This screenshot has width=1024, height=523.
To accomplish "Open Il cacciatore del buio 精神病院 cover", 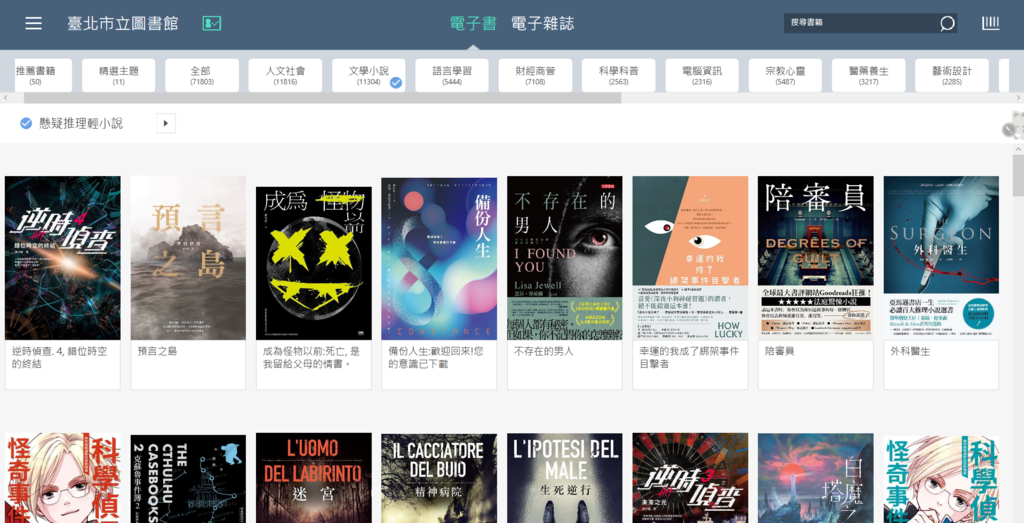I will coord(439,478).
